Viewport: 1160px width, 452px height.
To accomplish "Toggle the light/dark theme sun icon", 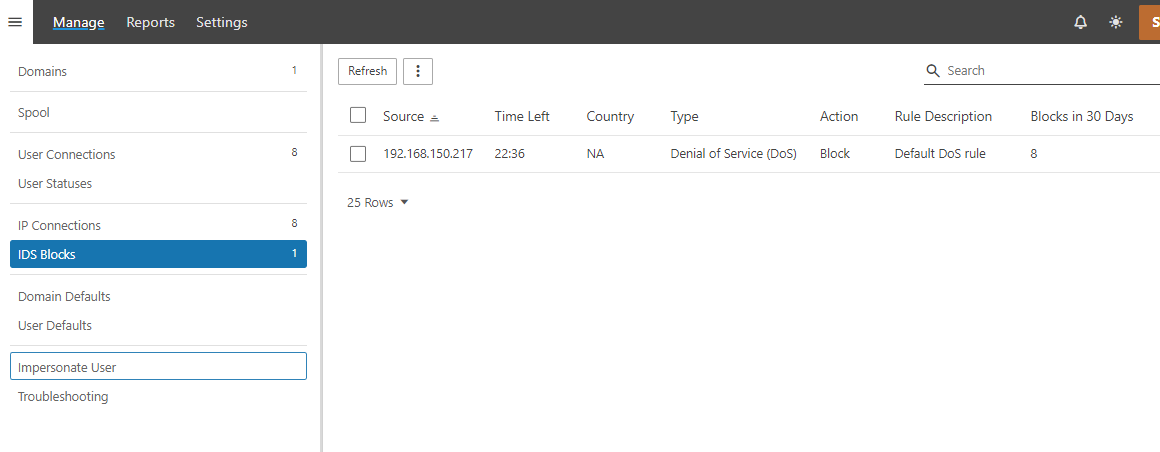I will (x=1116, y=22).
